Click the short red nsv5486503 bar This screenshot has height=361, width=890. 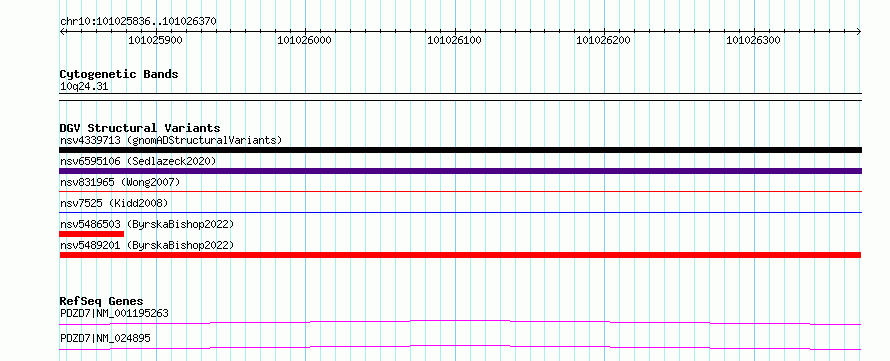coord(91,234)
